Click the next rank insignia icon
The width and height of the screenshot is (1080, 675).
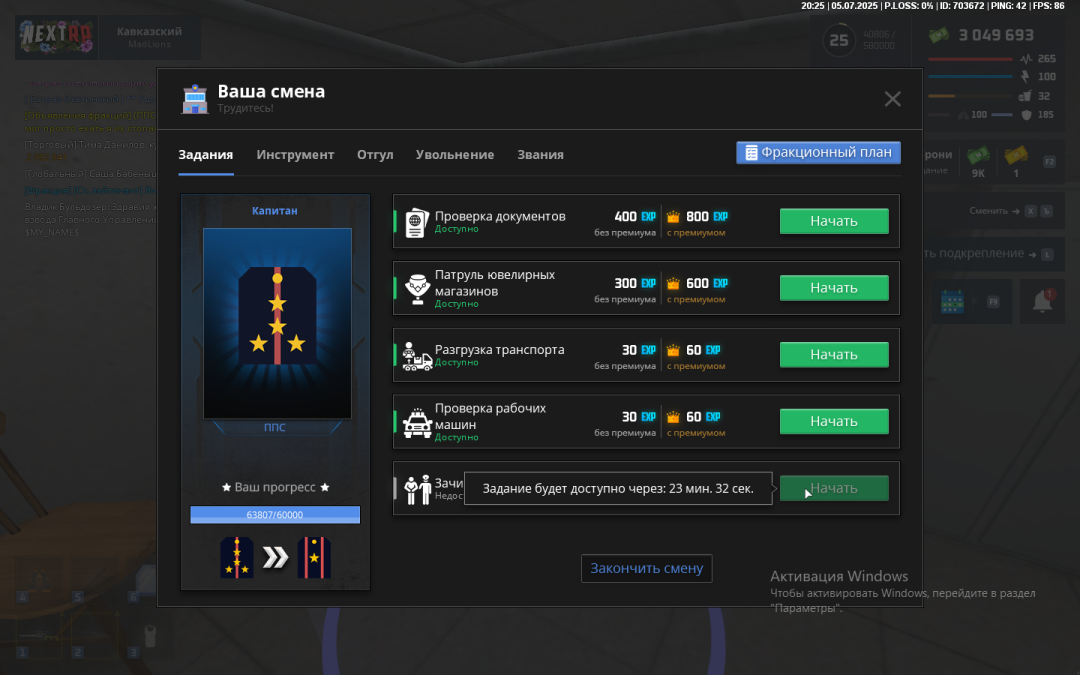pos(314,558)
